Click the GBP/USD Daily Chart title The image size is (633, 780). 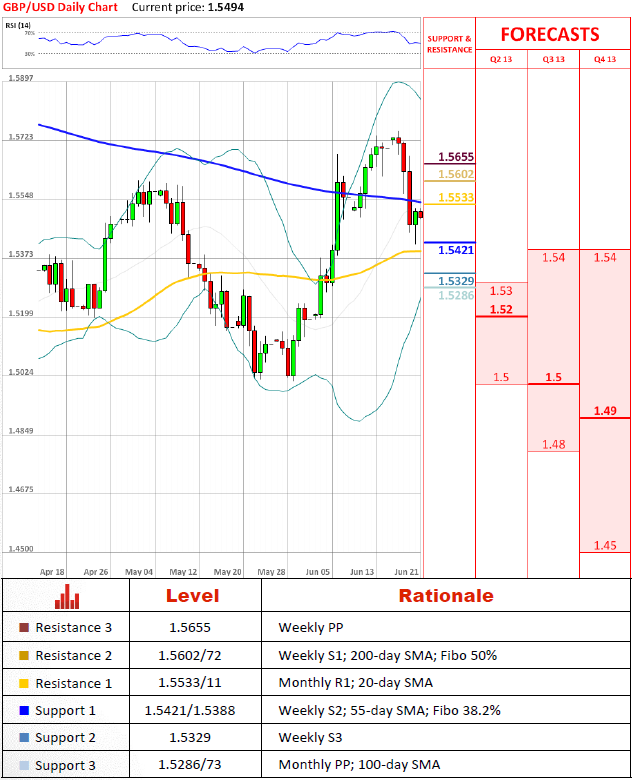point(60,7)
